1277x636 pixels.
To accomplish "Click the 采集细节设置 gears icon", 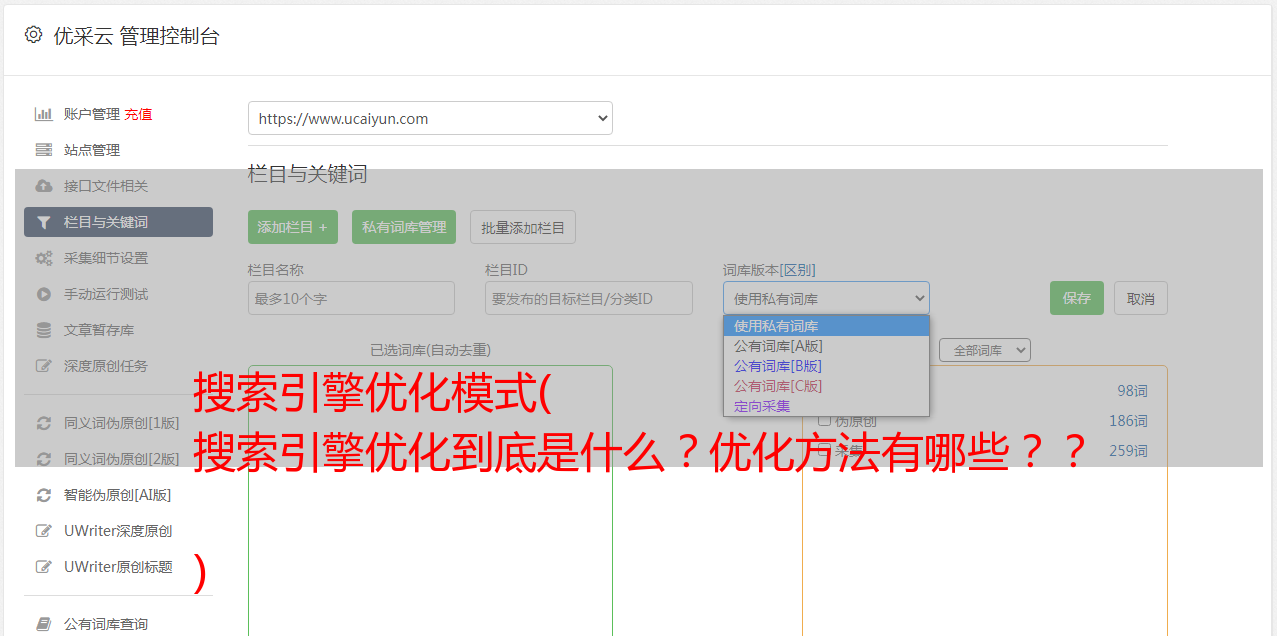I will click(43, 258).
